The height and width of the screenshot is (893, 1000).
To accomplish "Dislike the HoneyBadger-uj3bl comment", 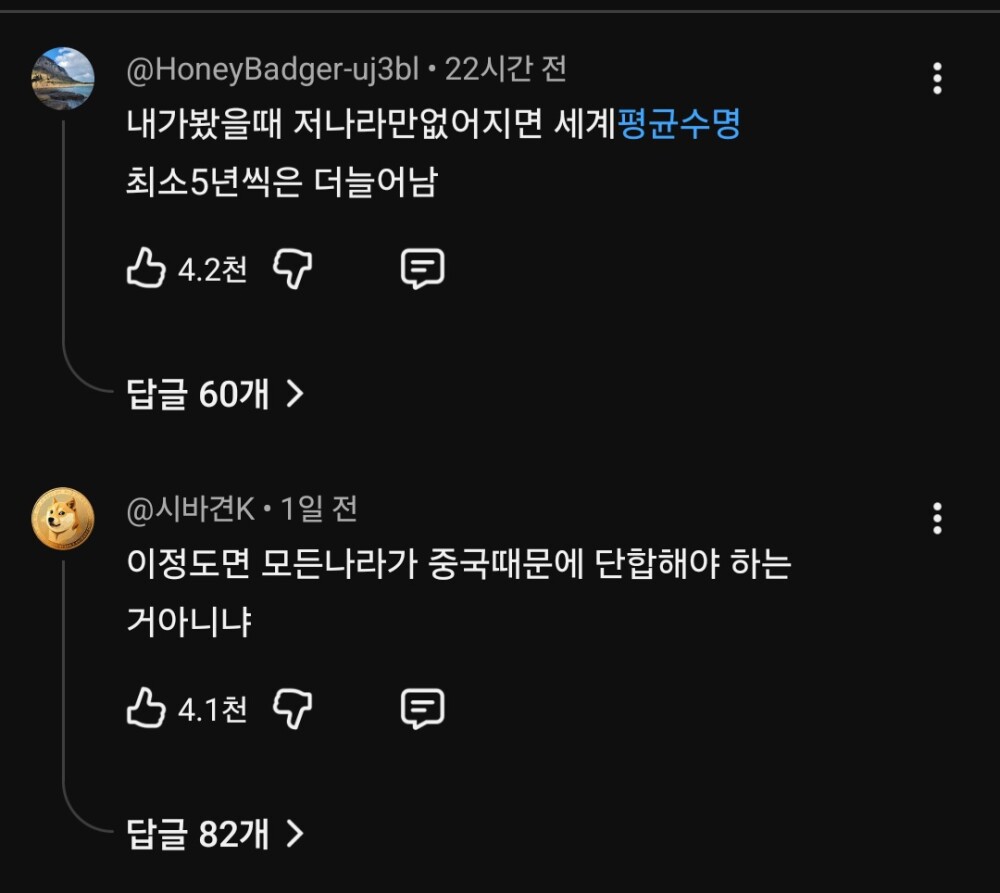I will pos(293,269).
